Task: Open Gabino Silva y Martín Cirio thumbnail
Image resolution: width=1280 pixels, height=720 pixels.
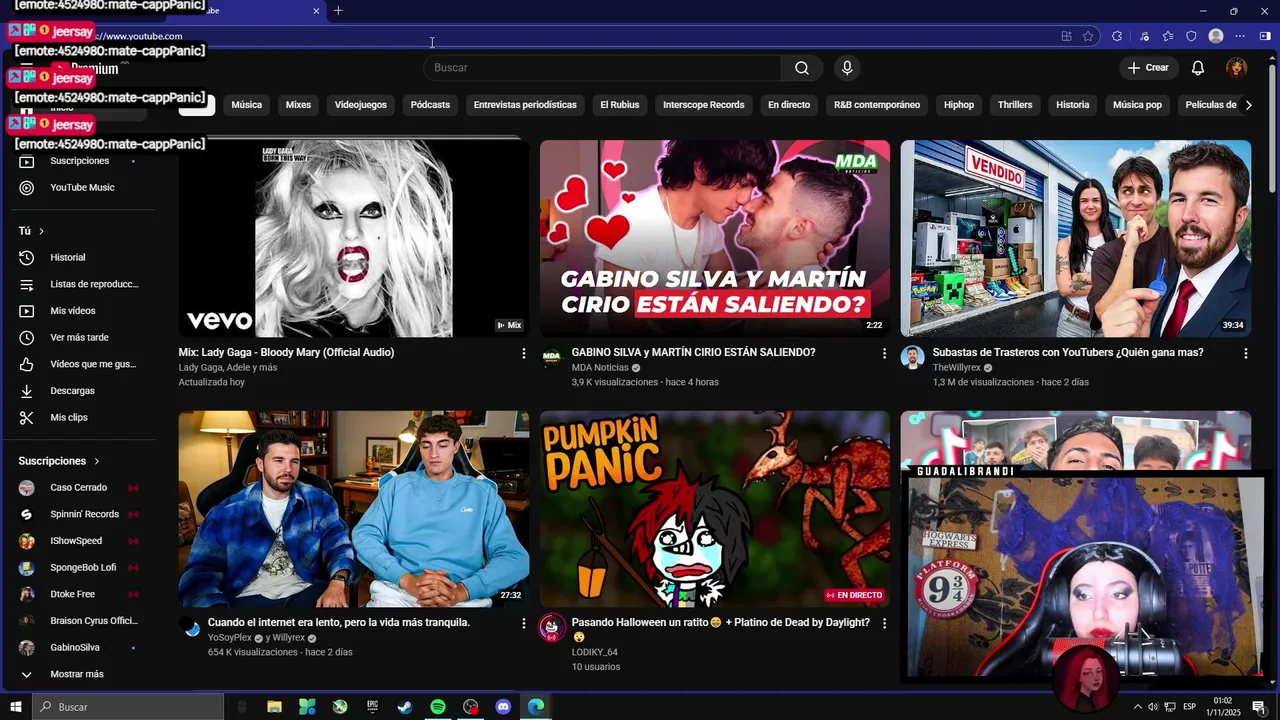Action: (x=715, y=238)
